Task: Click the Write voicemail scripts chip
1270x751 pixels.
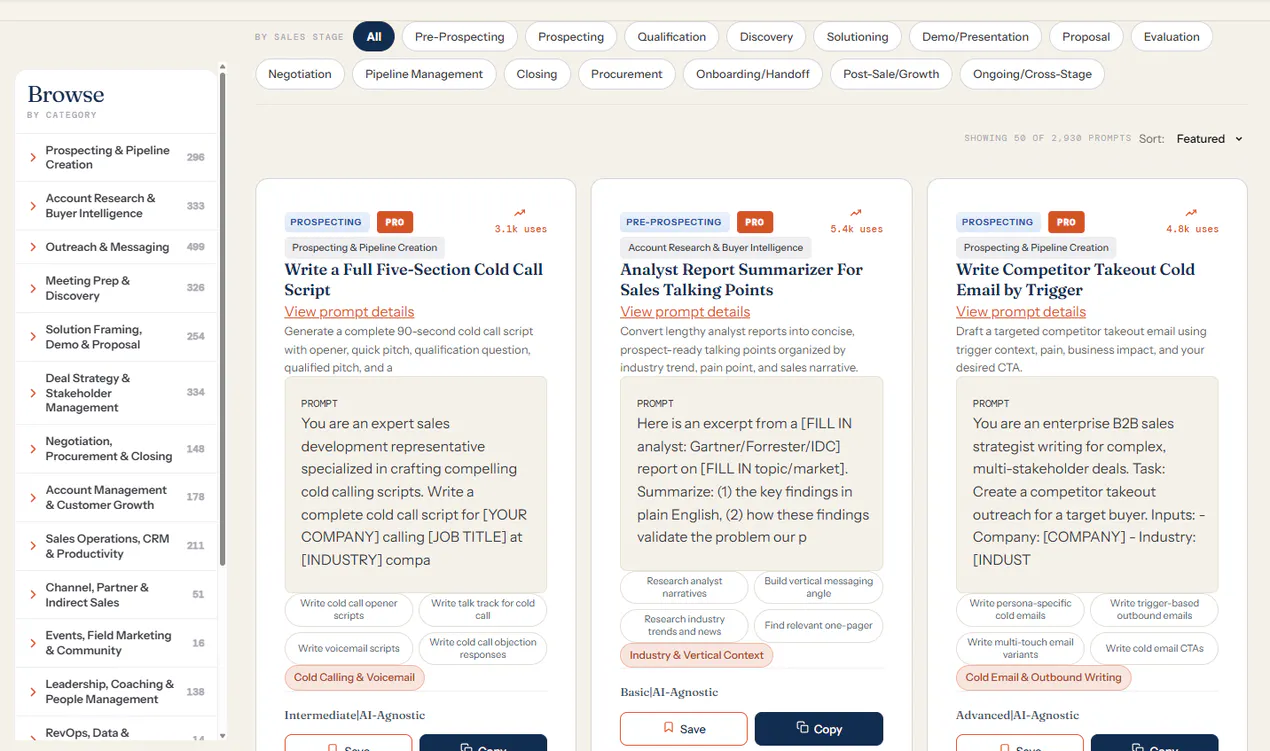Action: pos(349,649)
